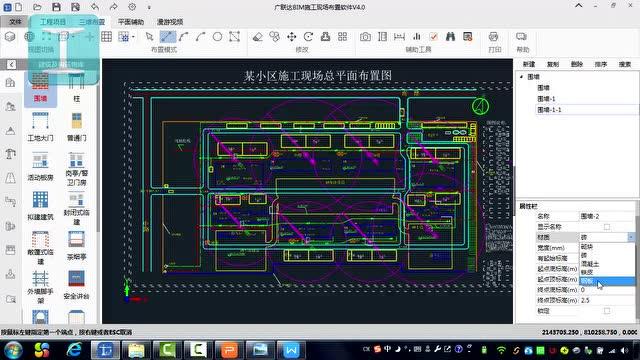Open the settings gear in quick access bar
The image size is (640, 360).
(132, 7)
